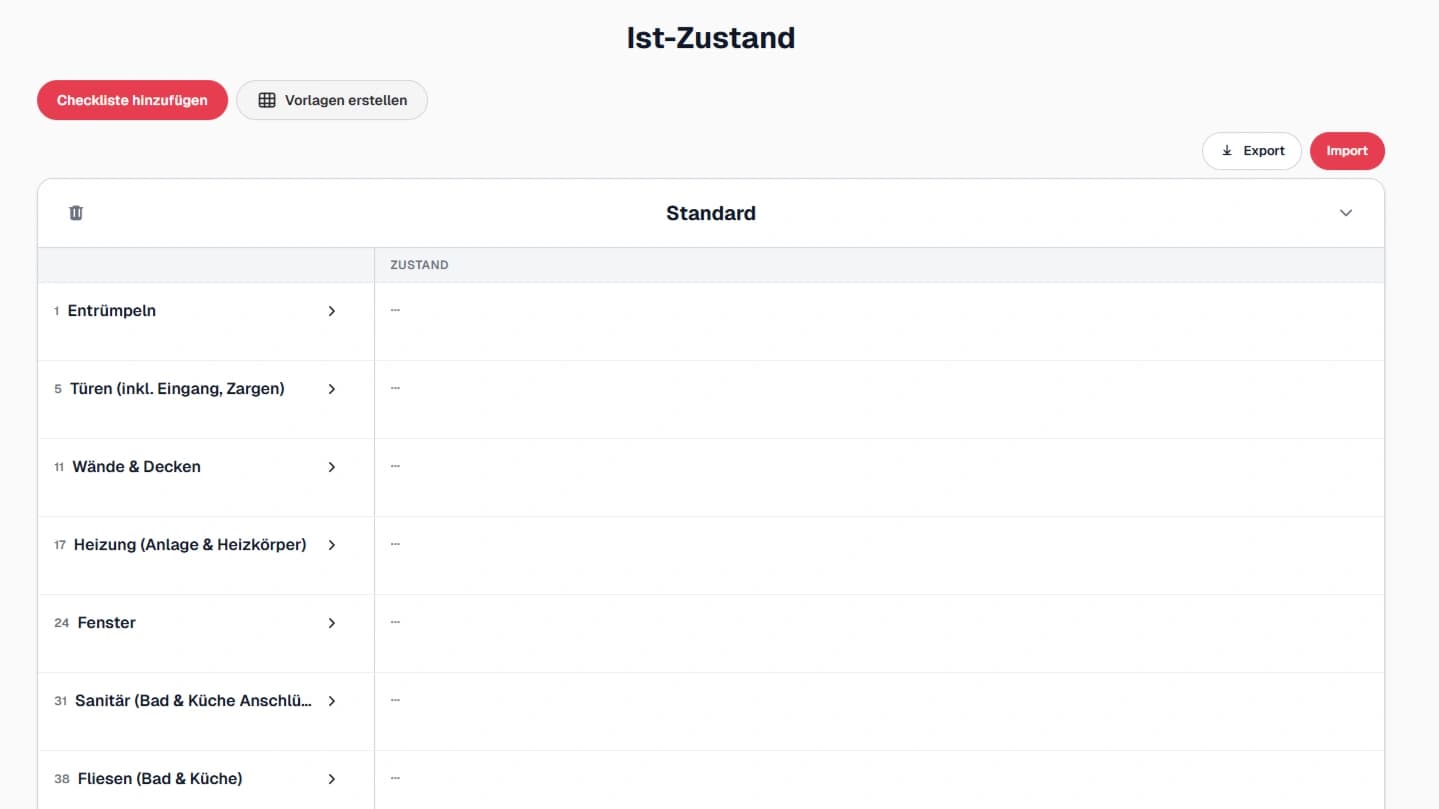This screenshot has width=1439, height=809.
Task: Delete the Standard checklist via trash icon
Action: [76, 213]
